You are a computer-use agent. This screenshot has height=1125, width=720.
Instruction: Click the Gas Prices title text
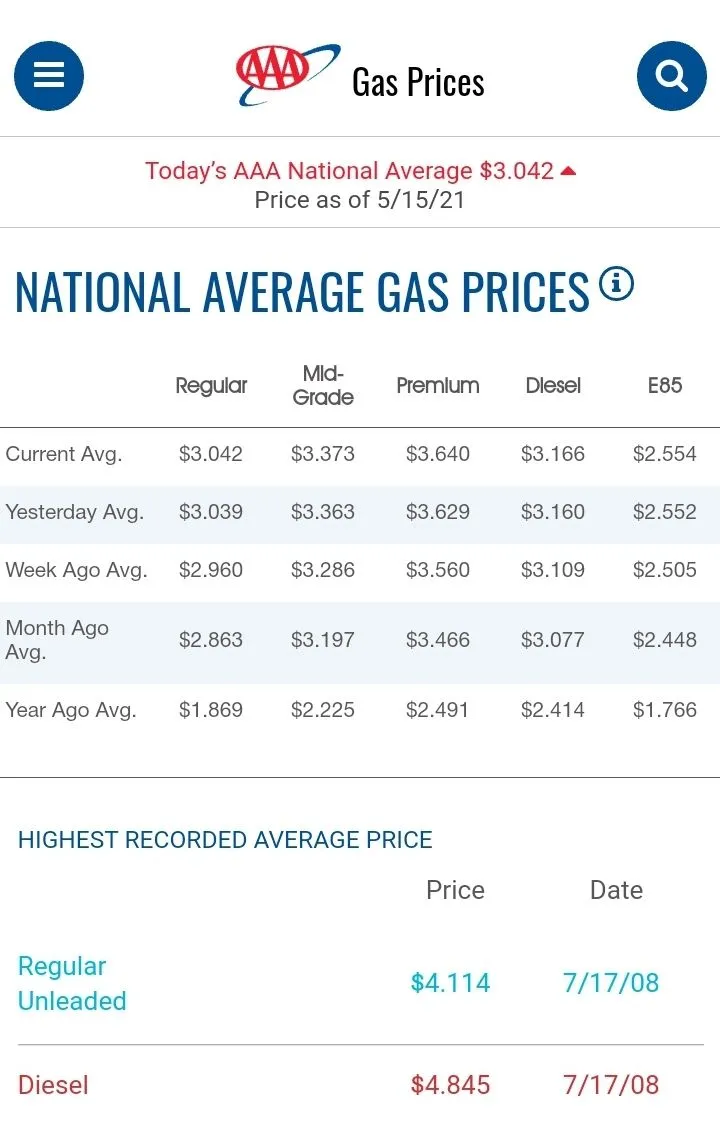pyautogui.click(x=418, y=82)
